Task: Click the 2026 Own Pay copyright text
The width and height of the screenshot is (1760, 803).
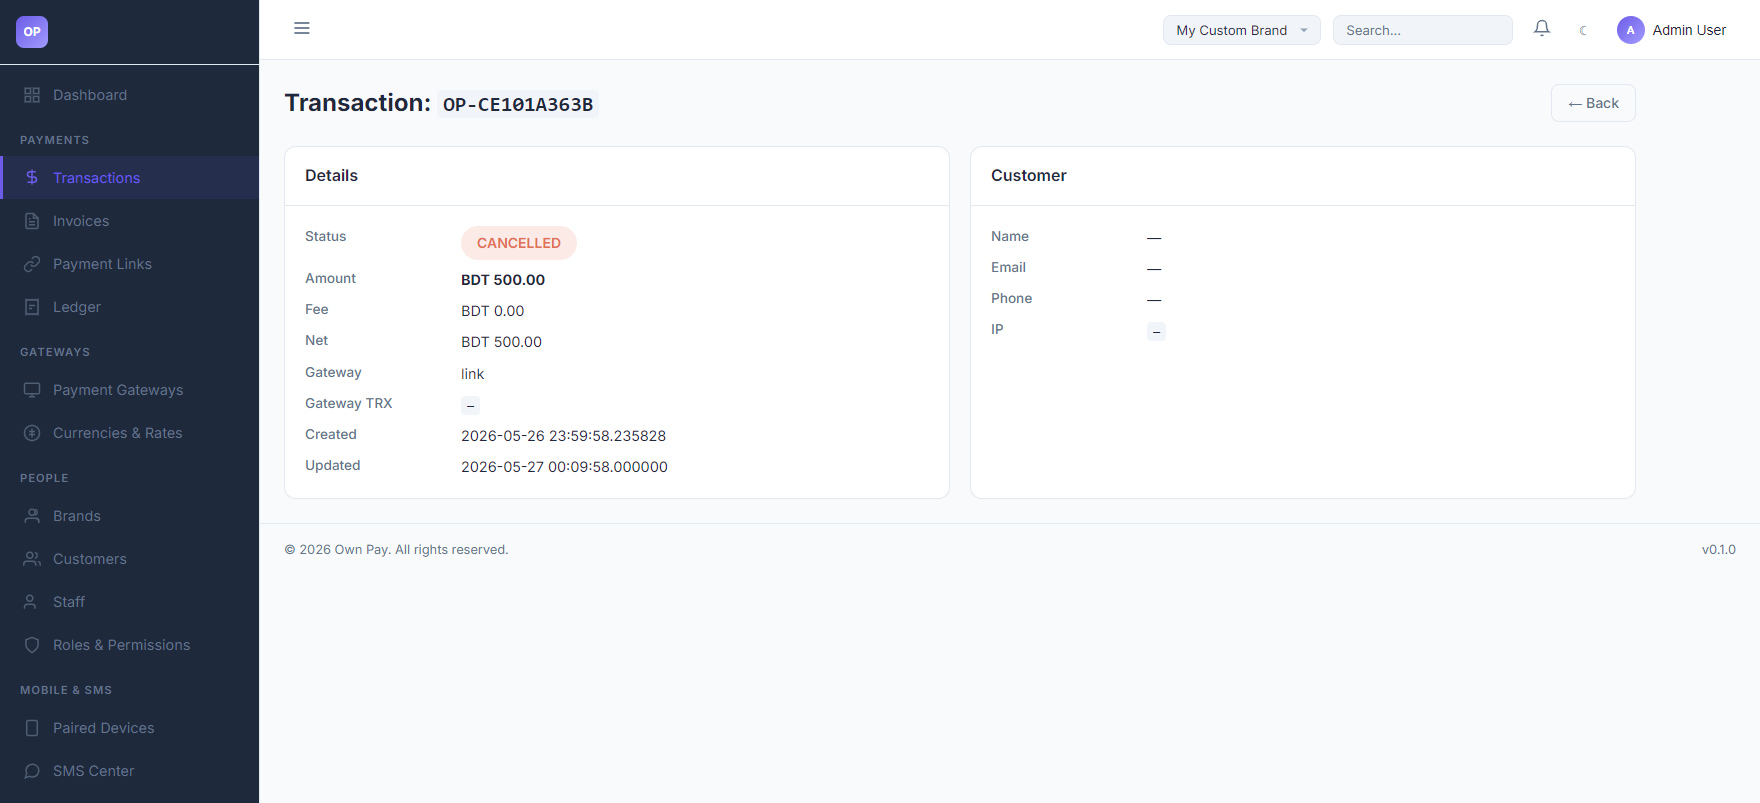Action: coord(397,550)
